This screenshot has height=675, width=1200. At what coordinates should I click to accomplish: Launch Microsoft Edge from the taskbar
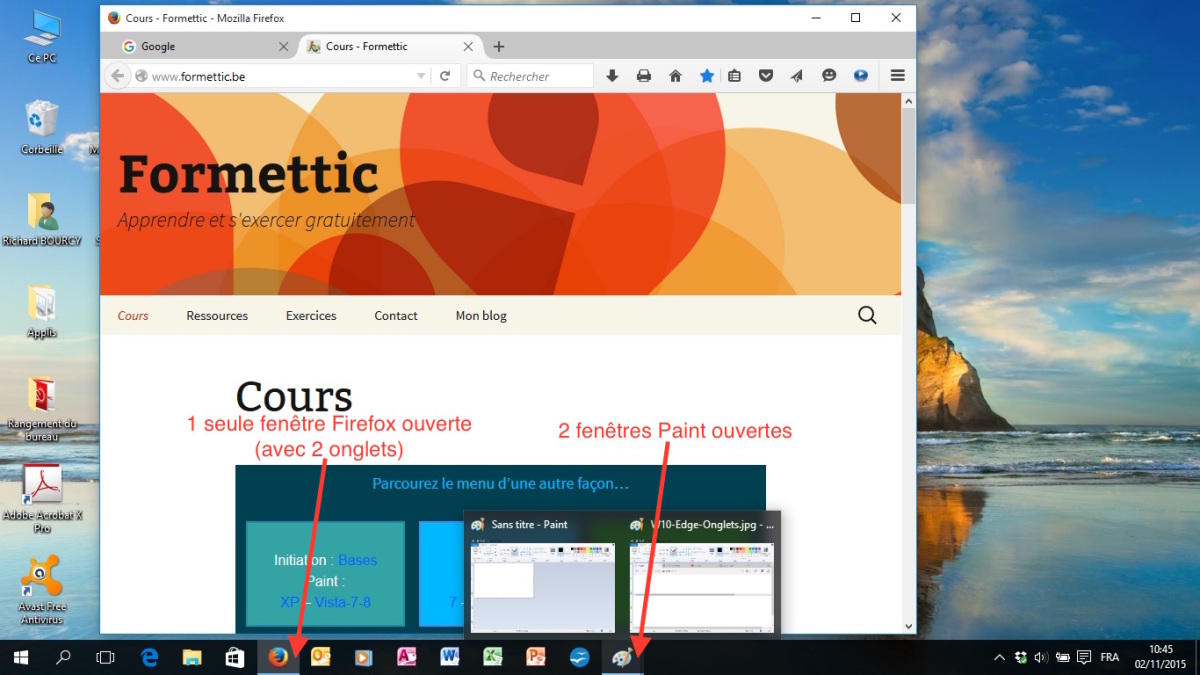point(150,657)
